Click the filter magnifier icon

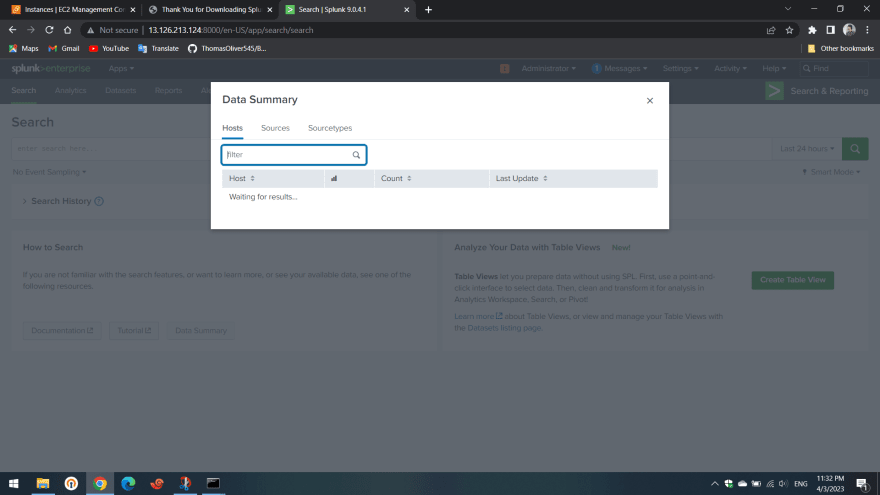click(356, 155)
